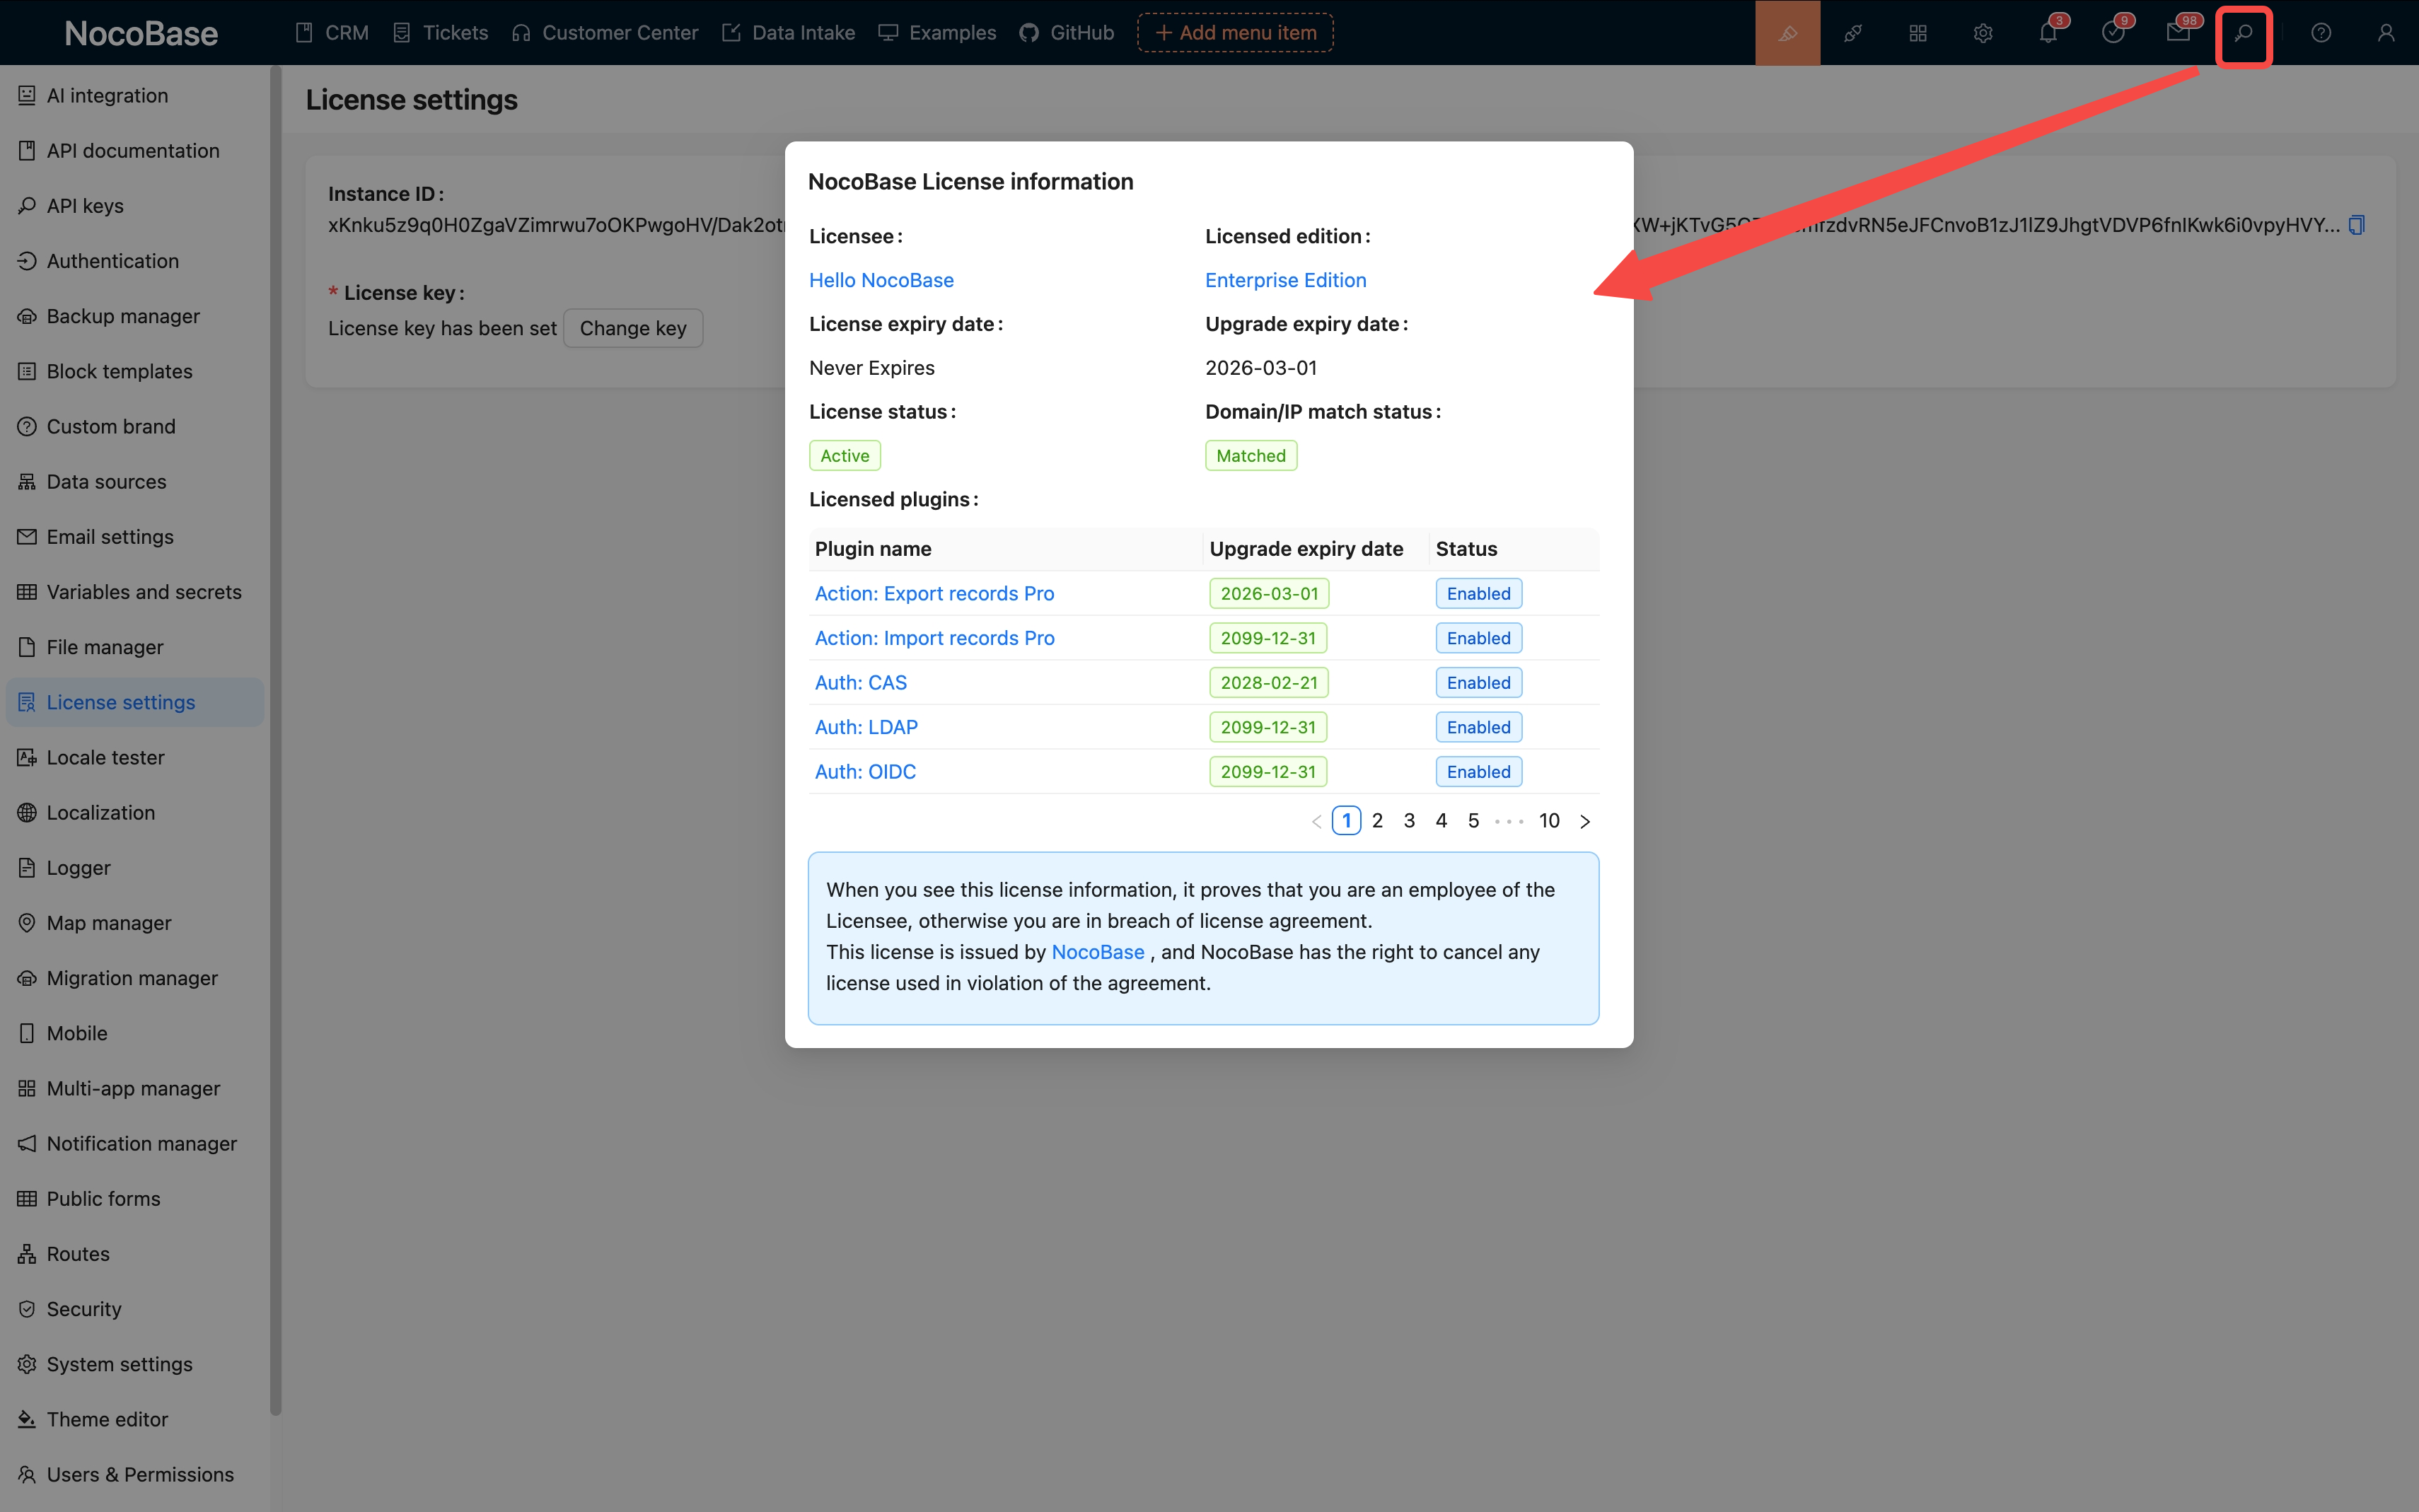Open AI integration in sidebar
This screenshot has width=2419, height=1512.
[x=135, y=96]
